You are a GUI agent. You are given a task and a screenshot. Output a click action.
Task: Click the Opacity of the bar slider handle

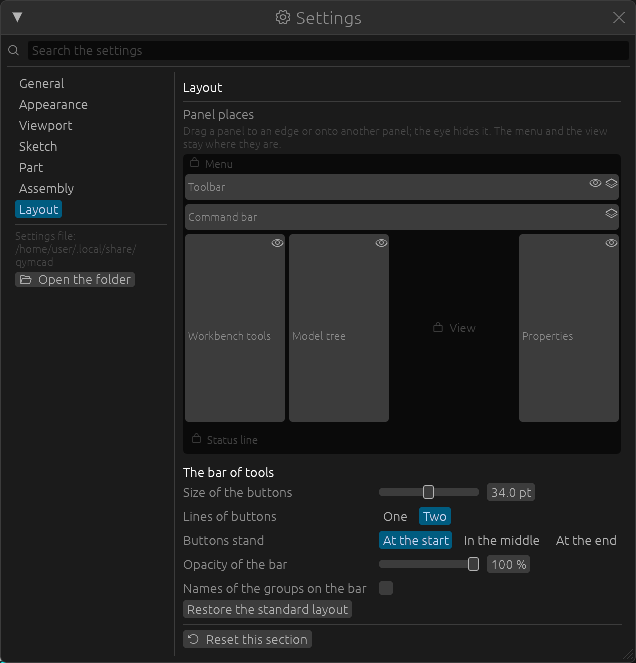coord(473,564)
